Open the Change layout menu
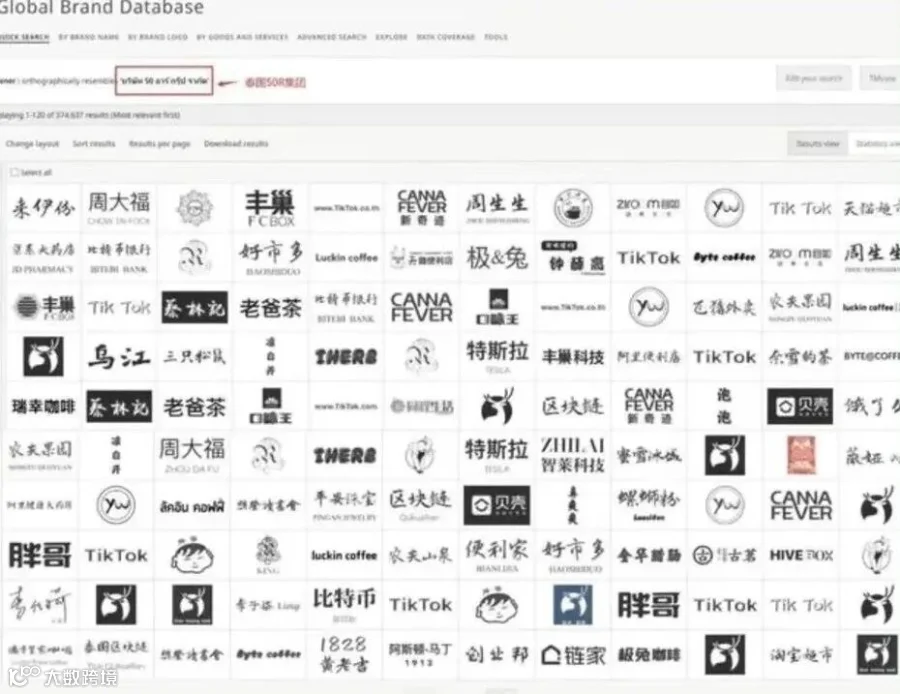 click(32, 144)
